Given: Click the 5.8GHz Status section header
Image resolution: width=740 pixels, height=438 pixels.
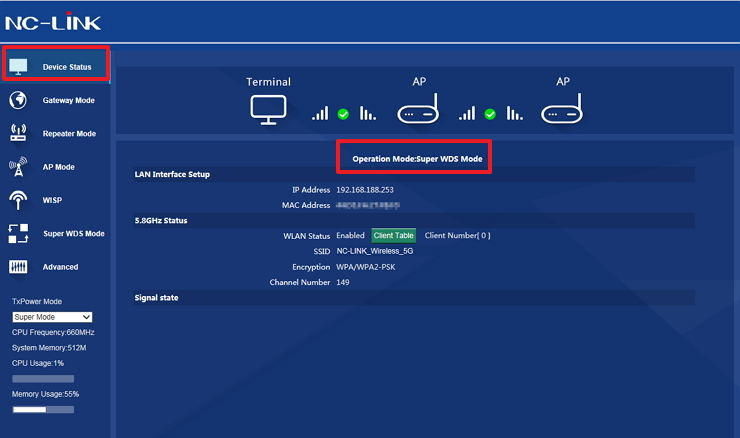Looking at the screenshot, I should tap(413, 220).
